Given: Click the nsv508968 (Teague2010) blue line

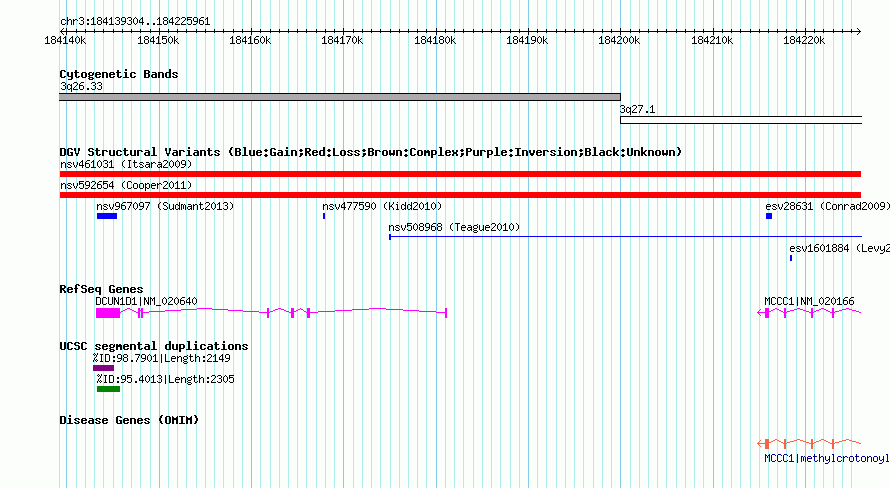Looking at the screenshot, I should point(625,237).
